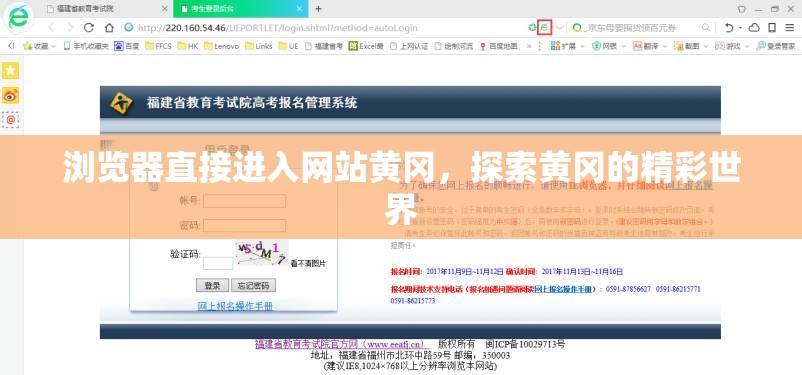Expand the 收藏 dropdown arrow
This screenshot has width=802, height=375.
[x=54, y=47]
